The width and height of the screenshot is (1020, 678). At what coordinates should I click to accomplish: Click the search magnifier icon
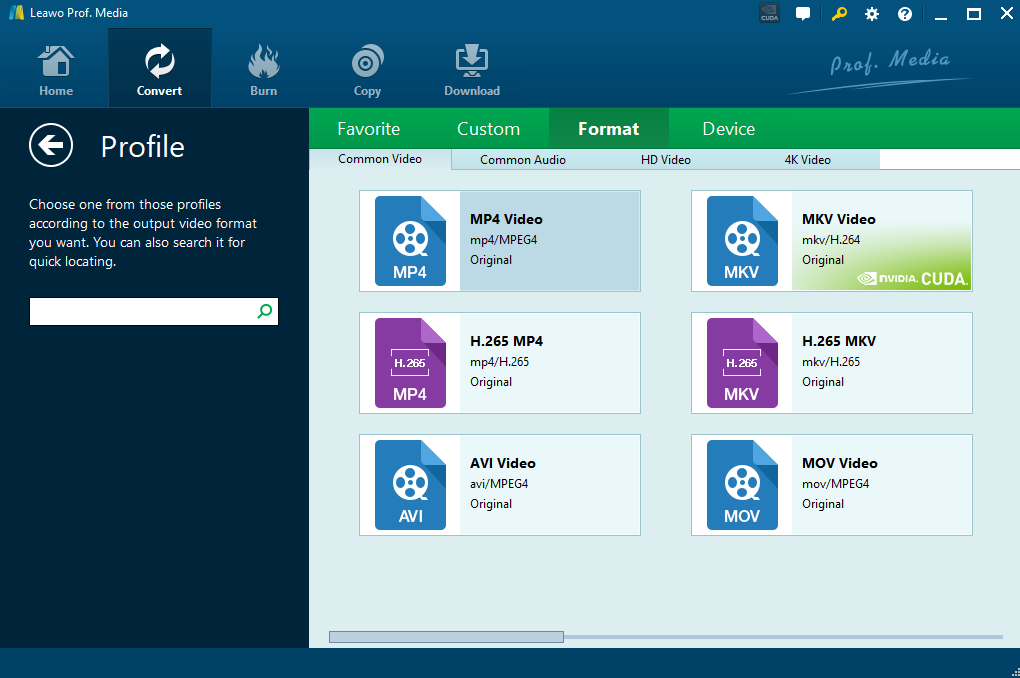click(264, 312)
